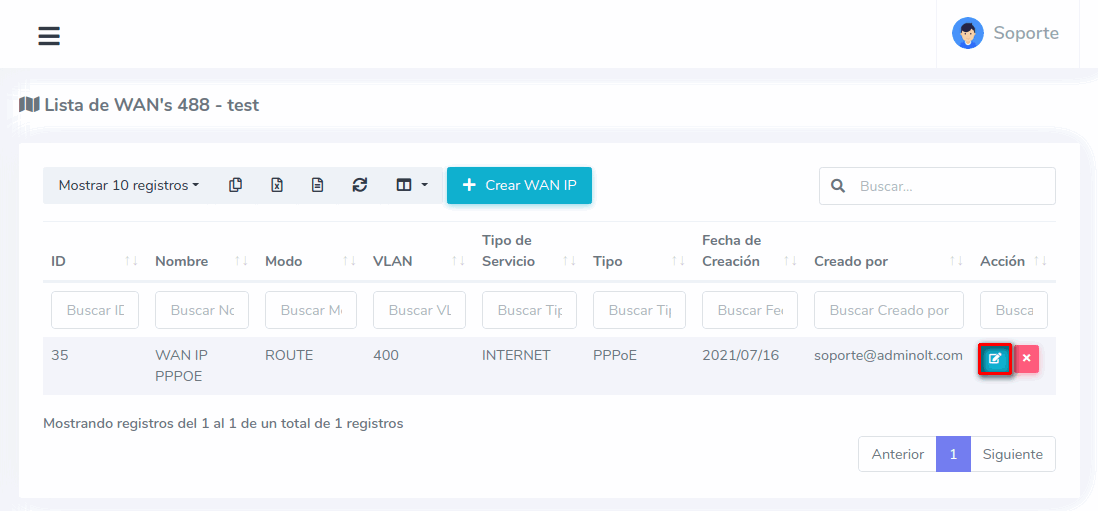This screenshot has height=511, width=1098.
Task: Delete the WAN IP PPPOE record
Action: [x=1027, y=359]
